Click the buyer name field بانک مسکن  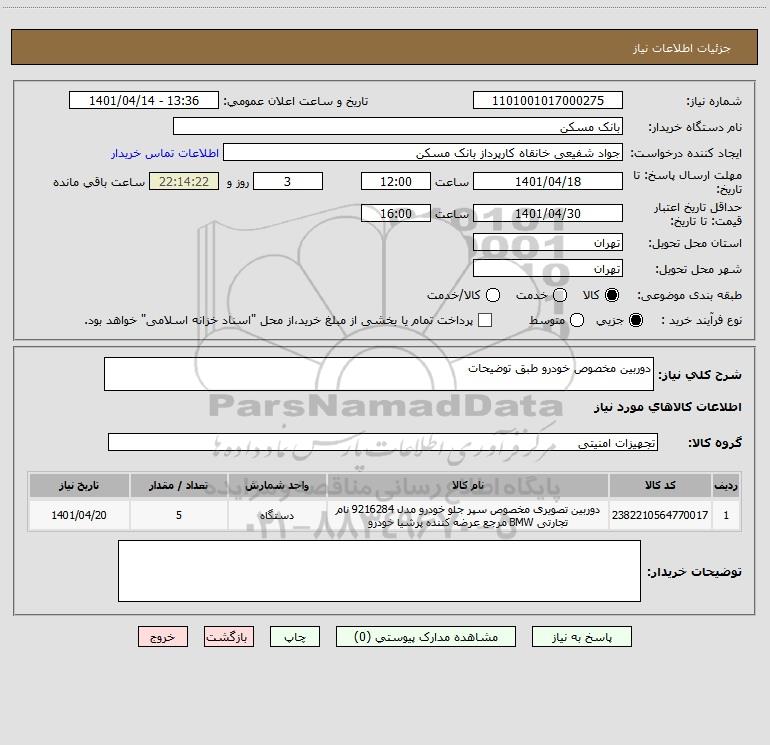point(398,127)
